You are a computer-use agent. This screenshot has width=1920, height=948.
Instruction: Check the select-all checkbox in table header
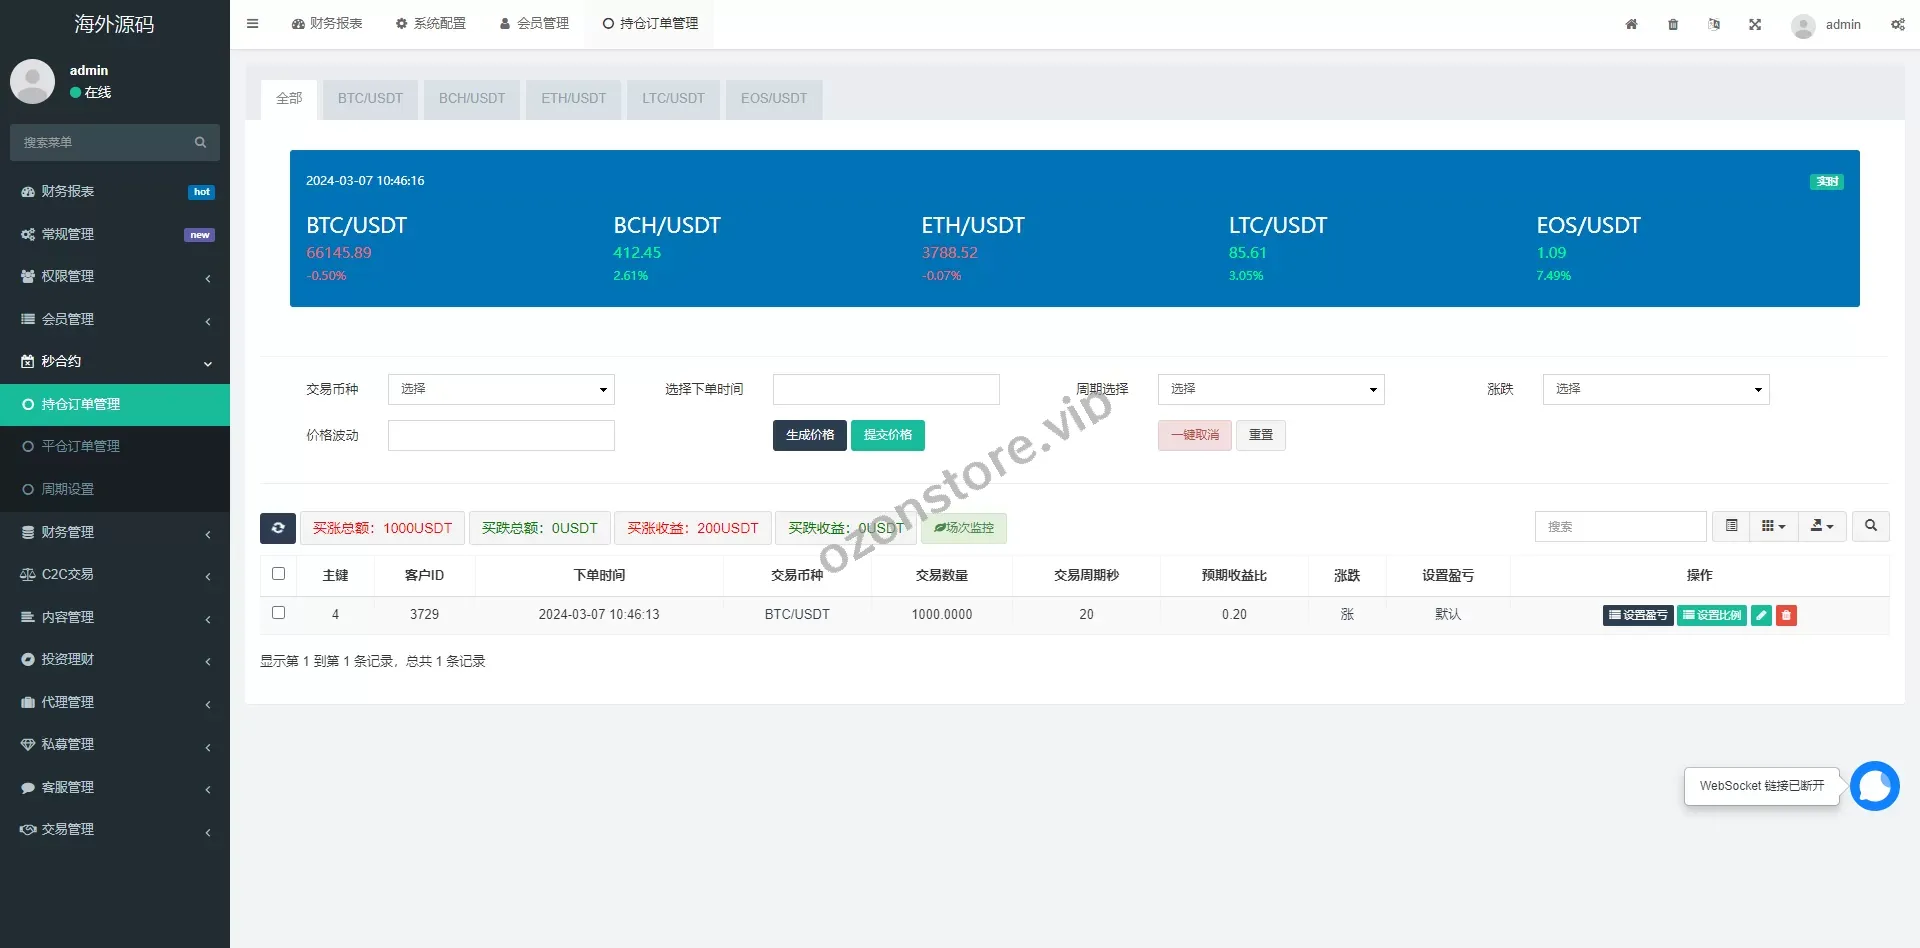click(279, 574)
